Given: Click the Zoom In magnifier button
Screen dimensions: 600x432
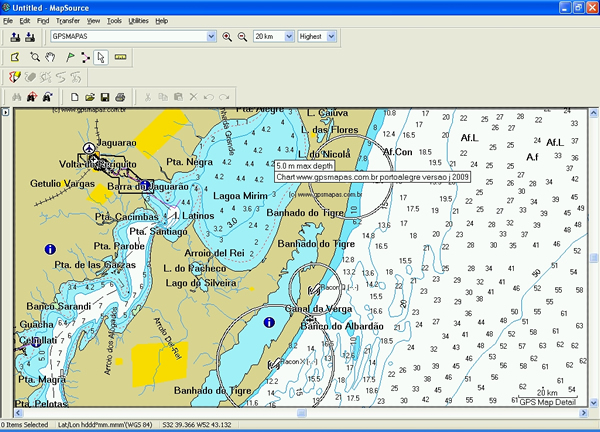Looking at the screenshot, I should pos(227,37).
